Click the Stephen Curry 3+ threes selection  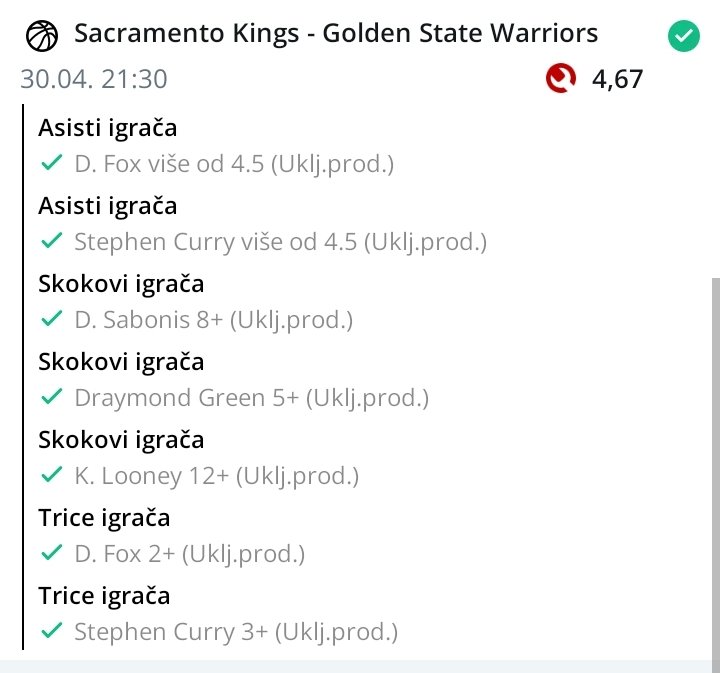pyautogui.click(x=236, y=632)
